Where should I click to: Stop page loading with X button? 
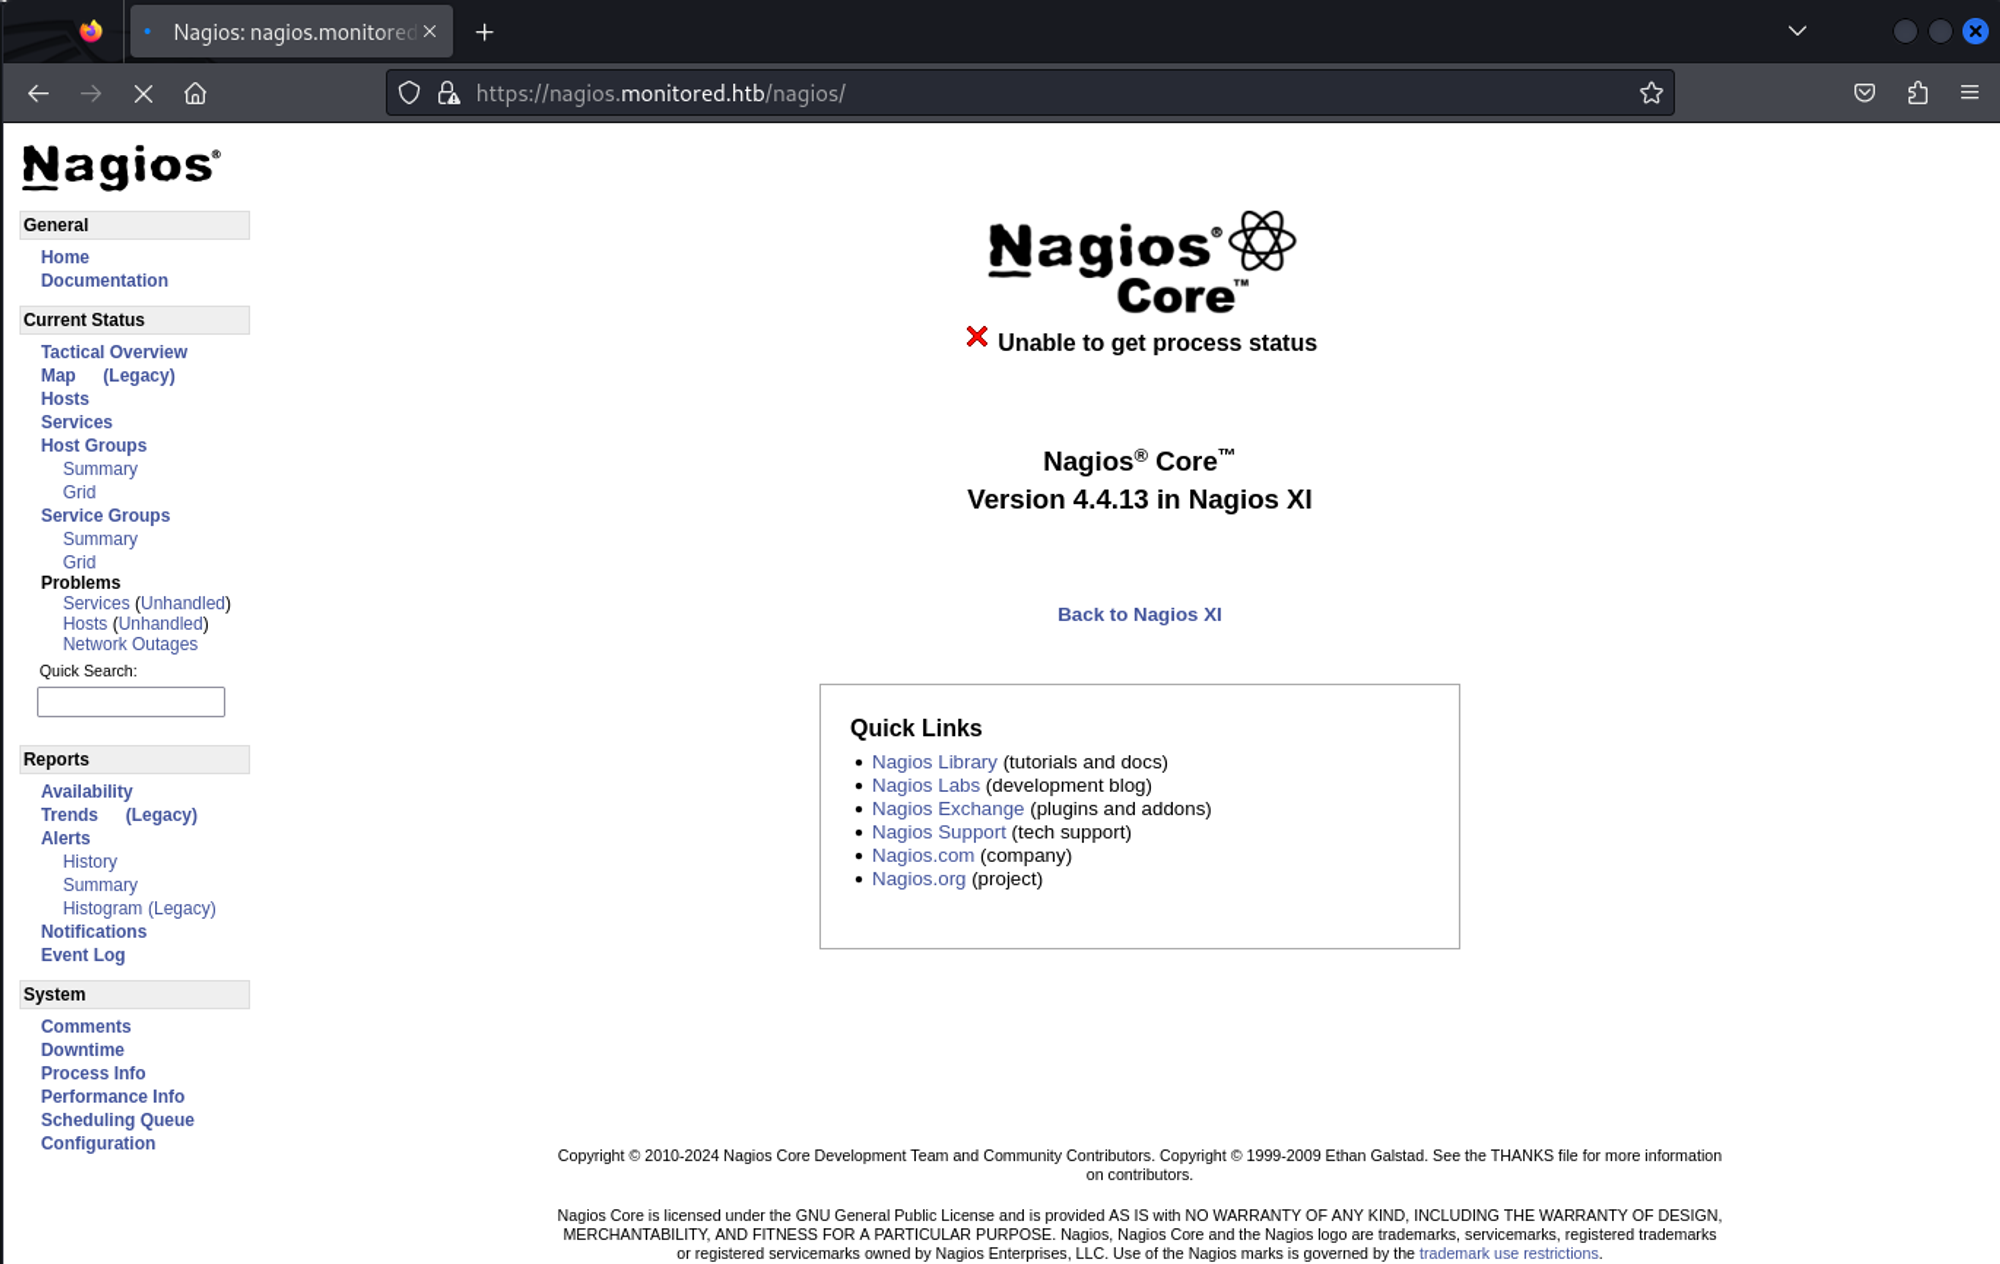tap(143, 93)
